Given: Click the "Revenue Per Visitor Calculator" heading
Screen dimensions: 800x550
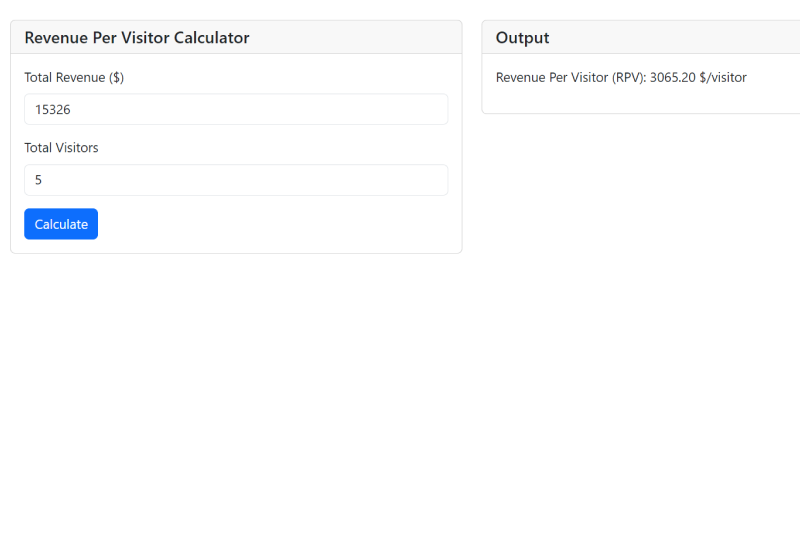Looking at the screenshot, I should pyautogui.click(x=137, y=38).
